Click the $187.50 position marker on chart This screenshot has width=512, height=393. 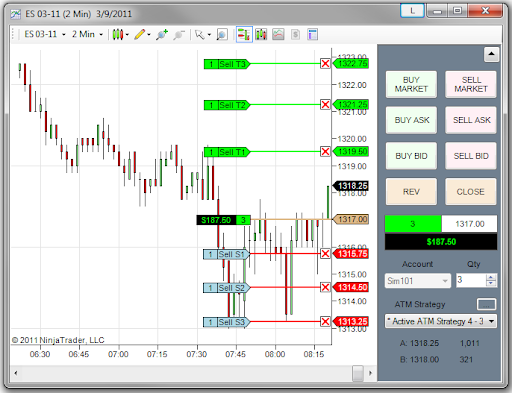pyautogui.click(x=223, y=220)
